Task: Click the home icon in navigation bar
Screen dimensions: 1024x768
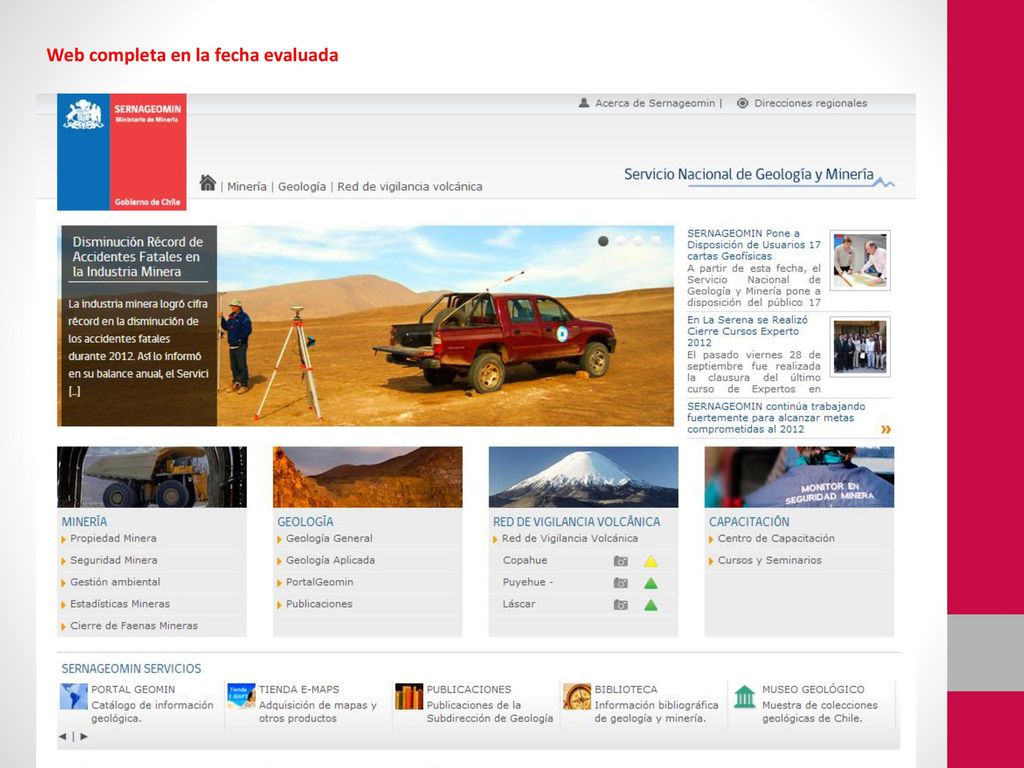Action: click(208, 183)
